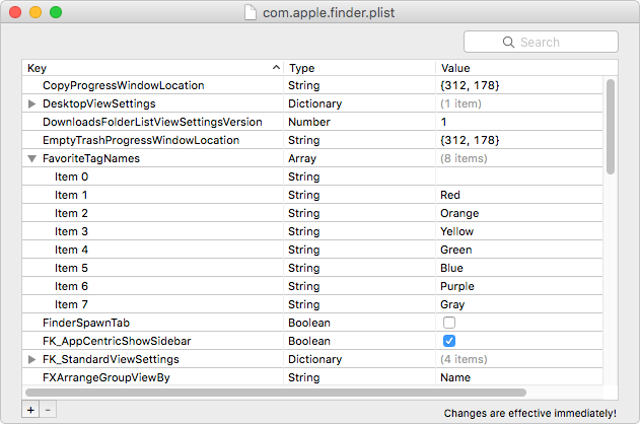Screen dimensions: 640x424
Task: Click the vertical scrollbar thumb
Action: click(611, 127)
